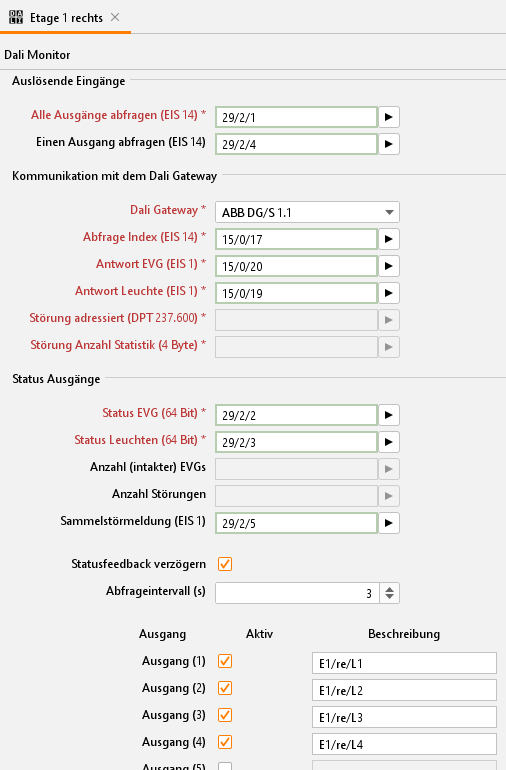506x770 pixels.
Task: Click arrow button next to Sammelstörmeldung field
Action: pos(389,523)
